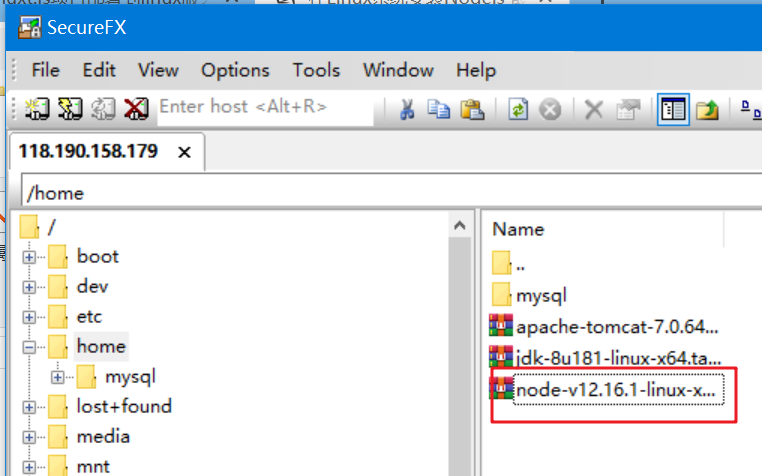Open the View menu
This screenshot has height=476, width=762.
[x=158, y=71]
